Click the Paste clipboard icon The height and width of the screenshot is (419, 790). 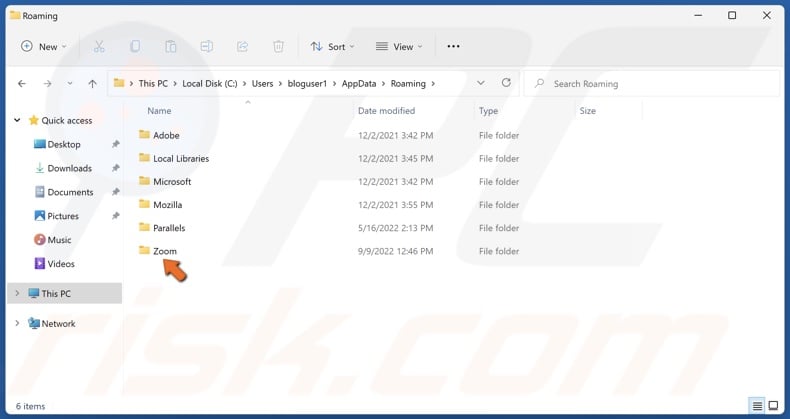171,47
